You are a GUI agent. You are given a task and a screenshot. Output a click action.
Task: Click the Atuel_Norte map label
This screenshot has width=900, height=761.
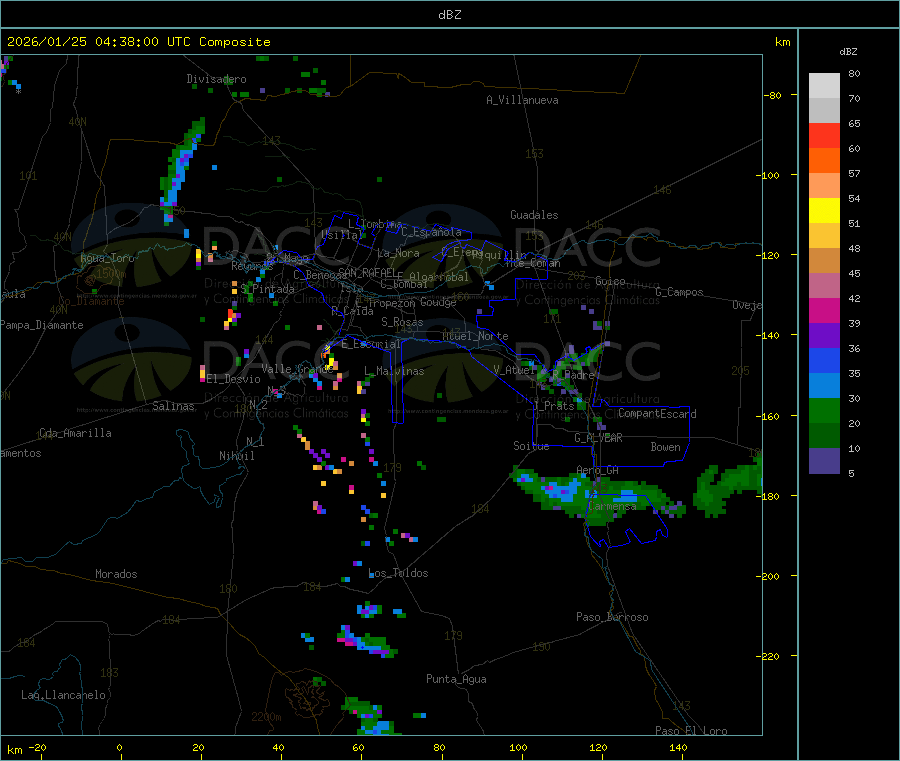coord(475,336)
